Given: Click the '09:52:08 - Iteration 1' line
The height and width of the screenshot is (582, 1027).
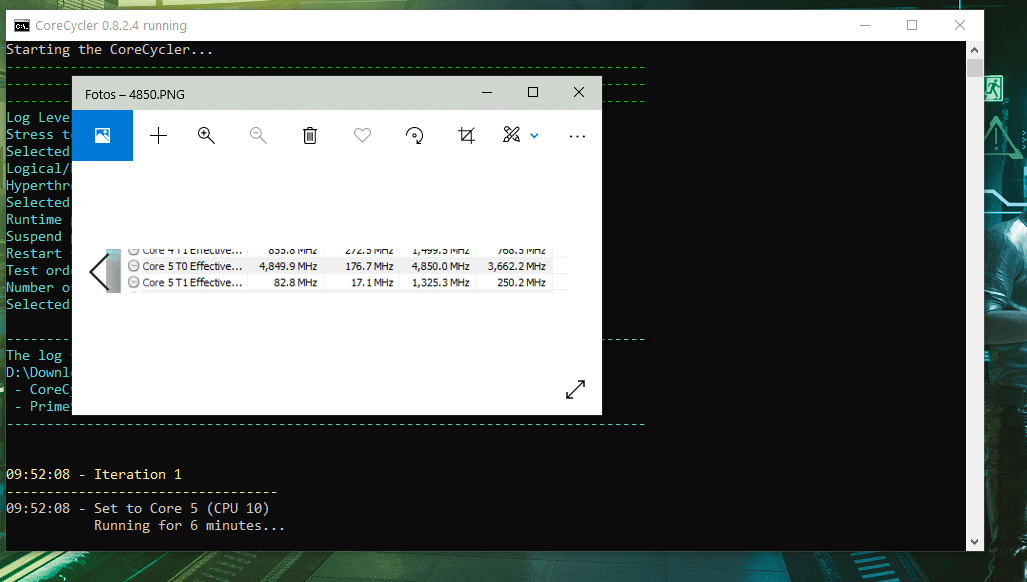Looking at the screenshot, I should pos(94,475).
